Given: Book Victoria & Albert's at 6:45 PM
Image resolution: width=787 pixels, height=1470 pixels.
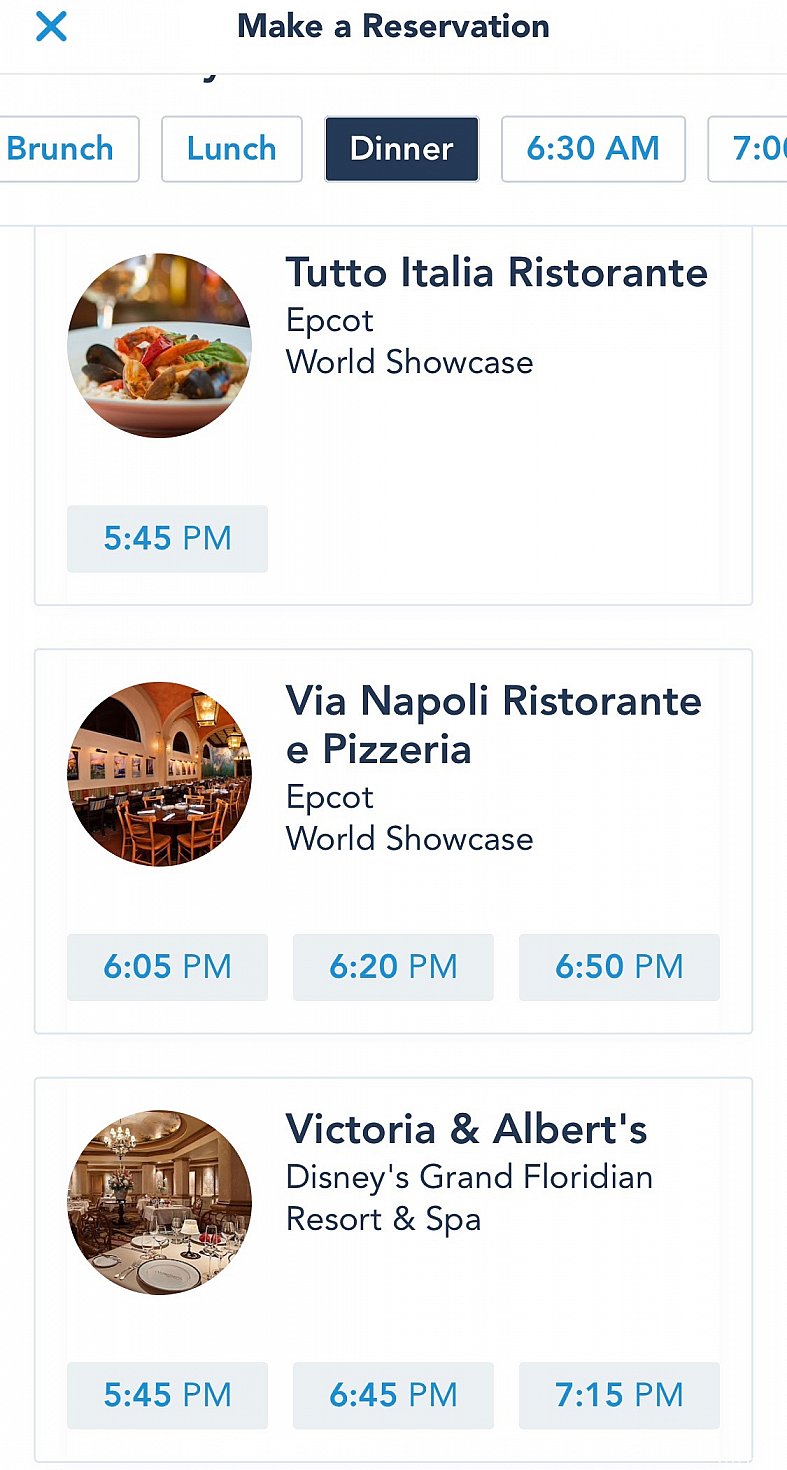Looking at the screenshot, I should tap(393, 1394).
